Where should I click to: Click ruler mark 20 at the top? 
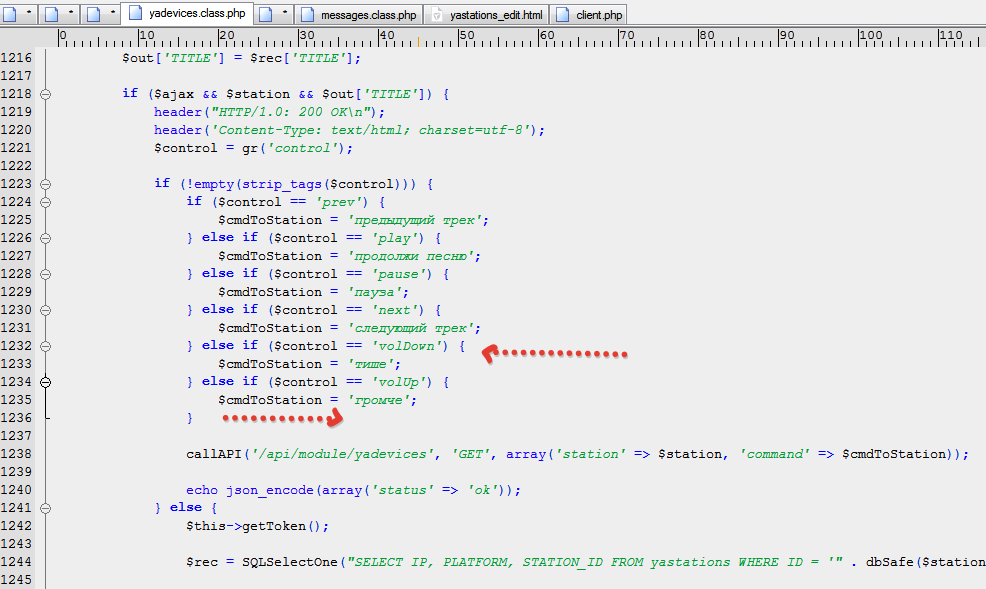tap(226, 36)
